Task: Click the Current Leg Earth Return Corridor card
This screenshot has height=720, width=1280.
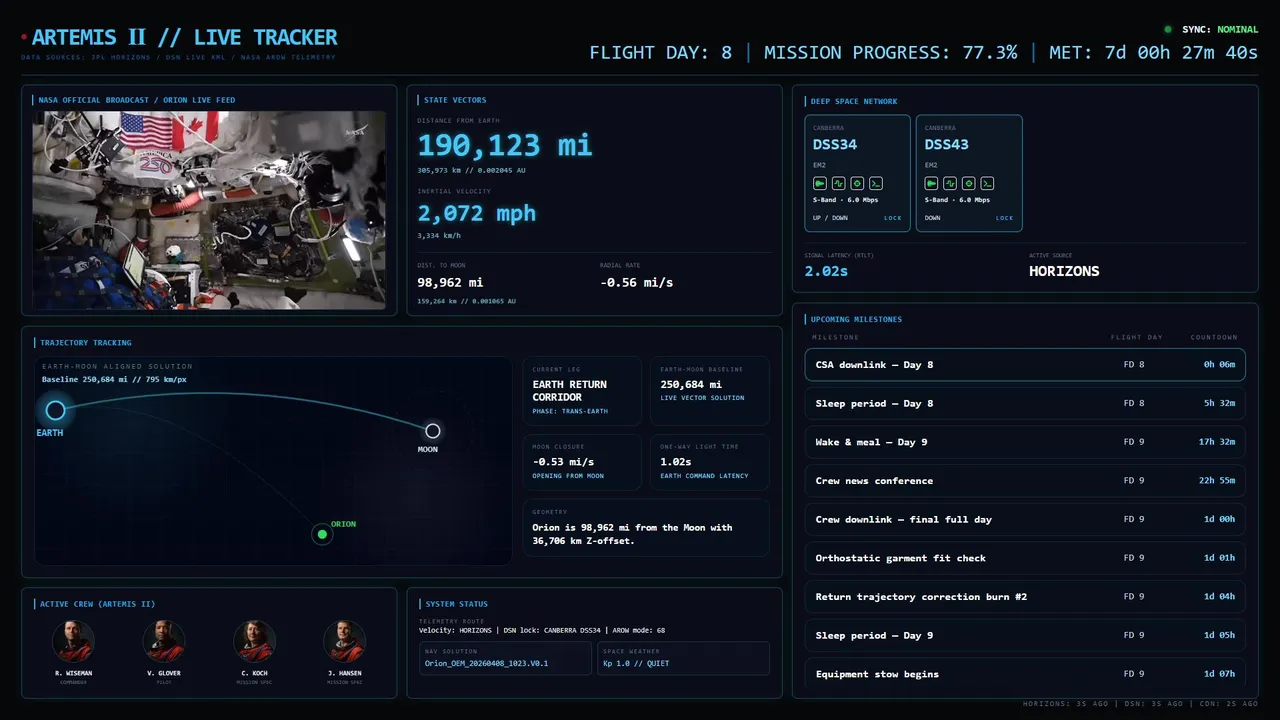Action: point(582,391)
